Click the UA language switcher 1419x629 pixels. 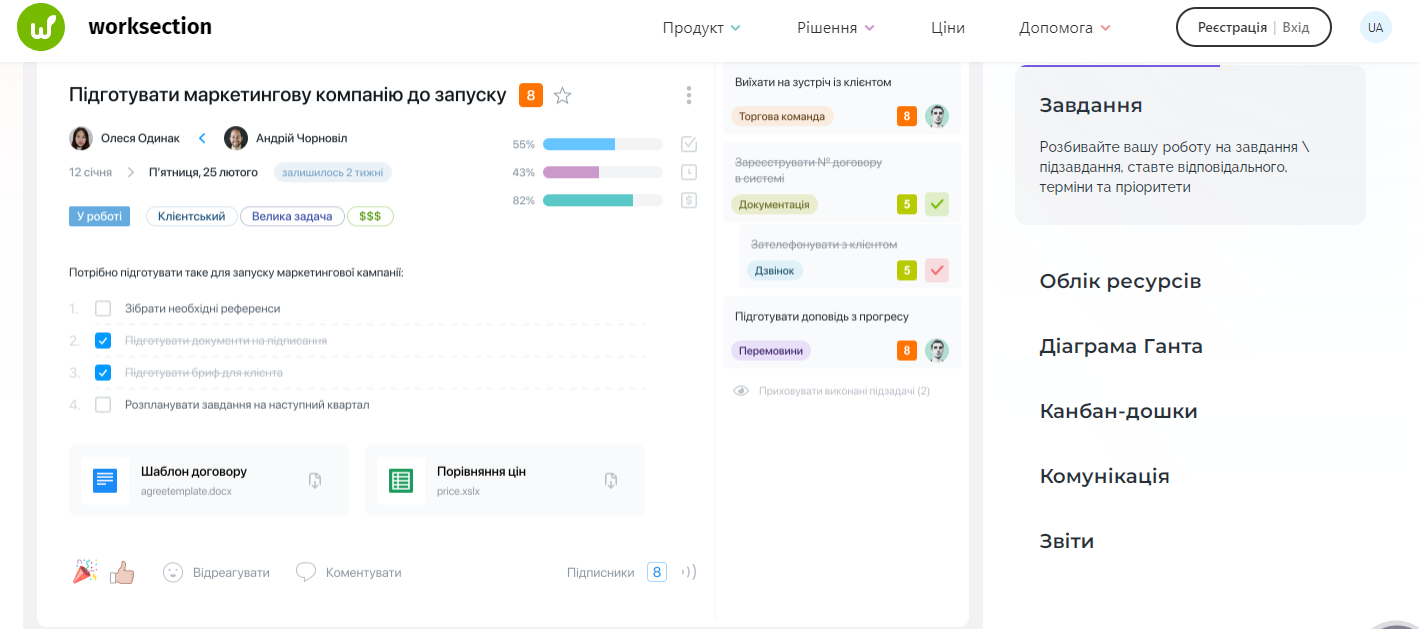[x=1375, y=27]
